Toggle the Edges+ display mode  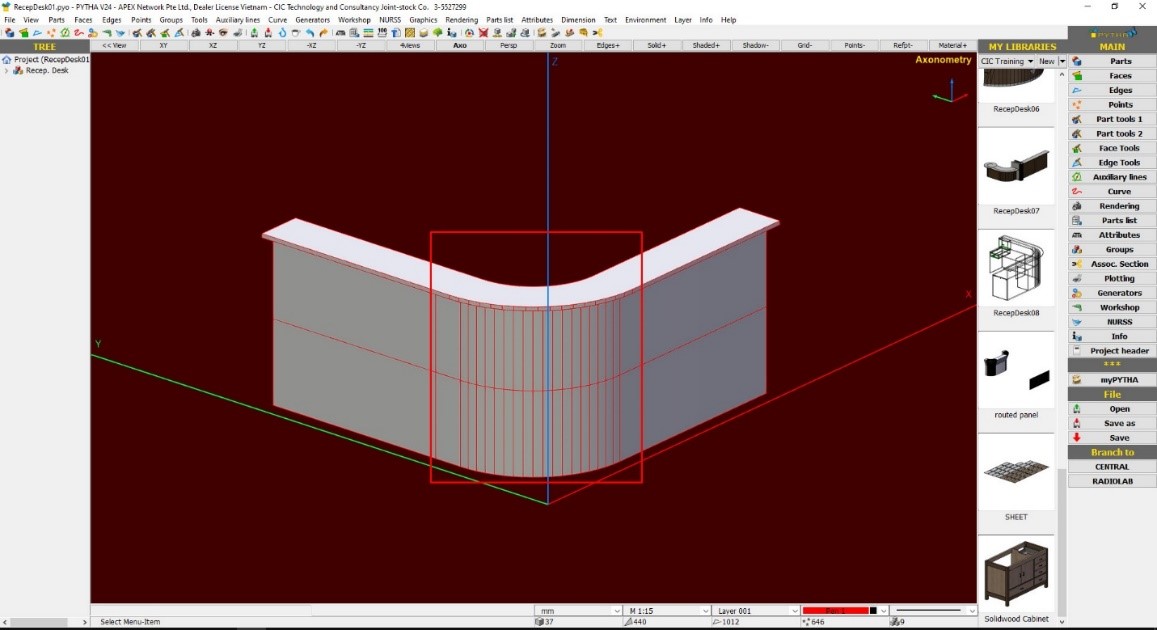point(607,46)
